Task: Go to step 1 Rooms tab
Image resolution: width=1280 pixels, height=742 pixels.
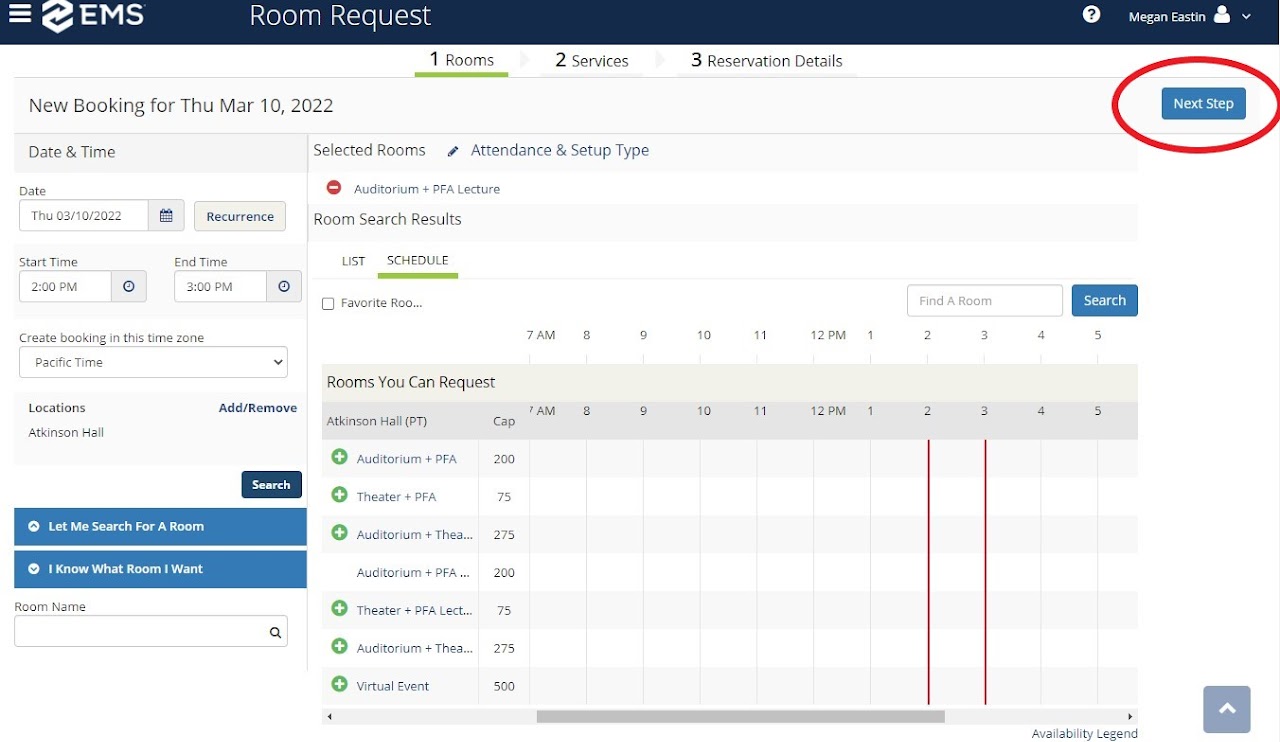Action: tap(462, 60)
